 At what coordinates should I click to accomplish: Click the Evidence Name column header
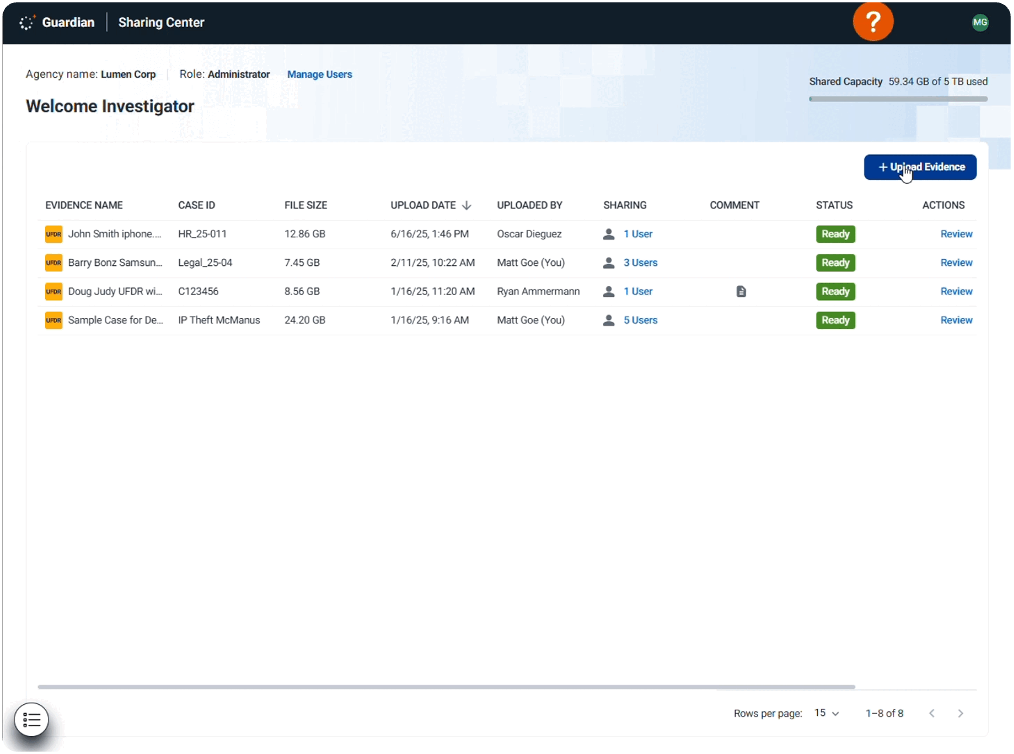coord(84,205)
